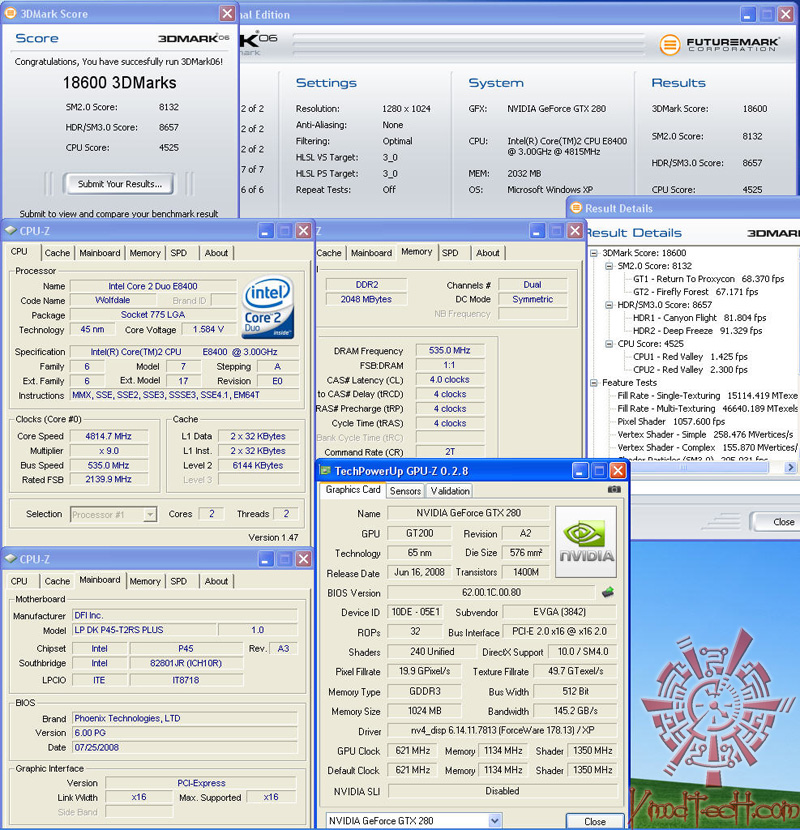The height and width of the screenshot is (830, 800).
Task: Click the Intel Core 2 Duo logo
Action: 267,307
